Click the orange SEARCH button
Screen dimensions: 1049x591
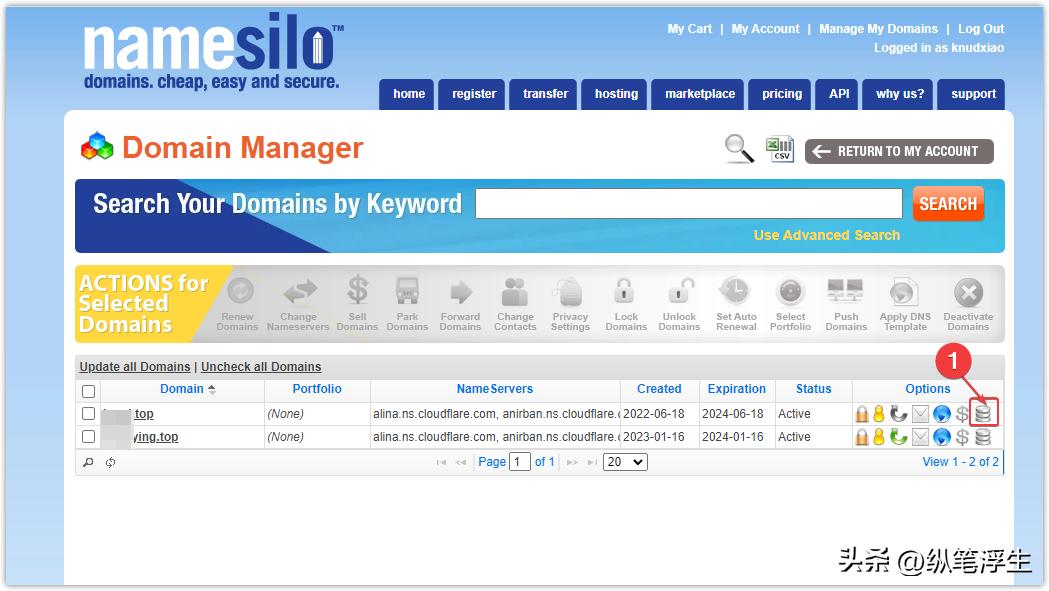tap(948, 203)
